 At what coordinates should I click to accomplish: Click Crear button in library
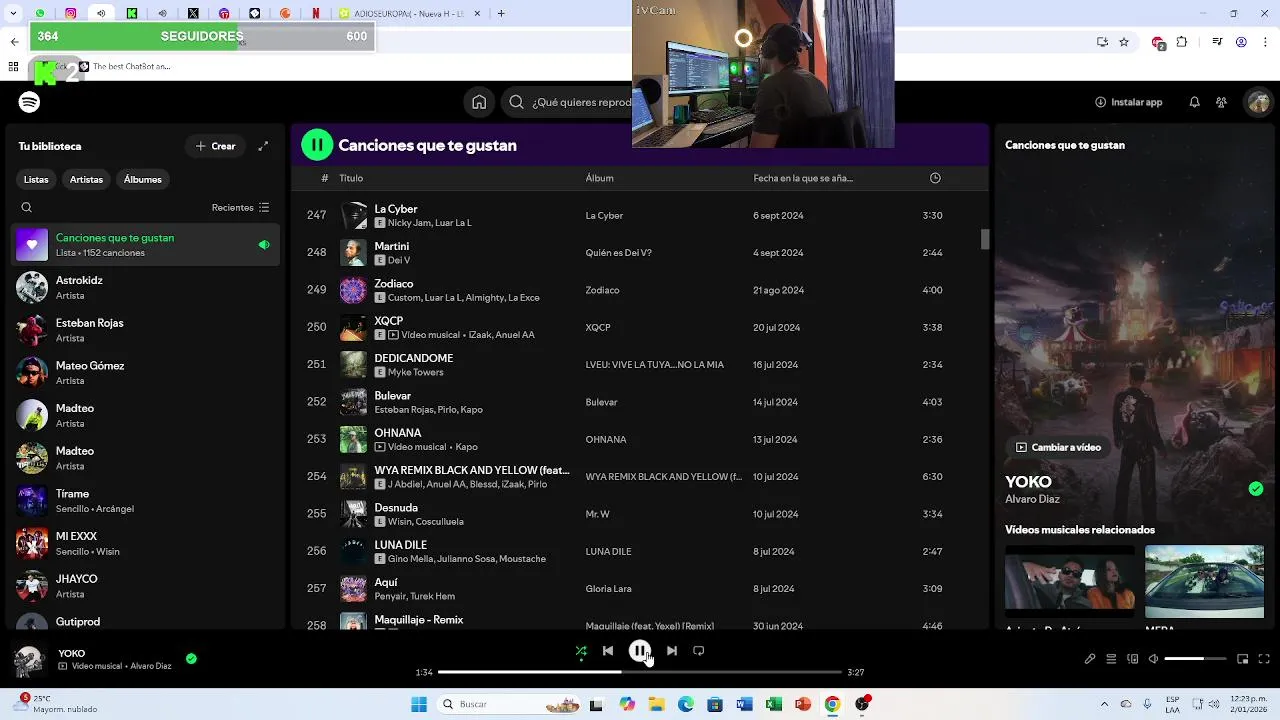[216, 146]
